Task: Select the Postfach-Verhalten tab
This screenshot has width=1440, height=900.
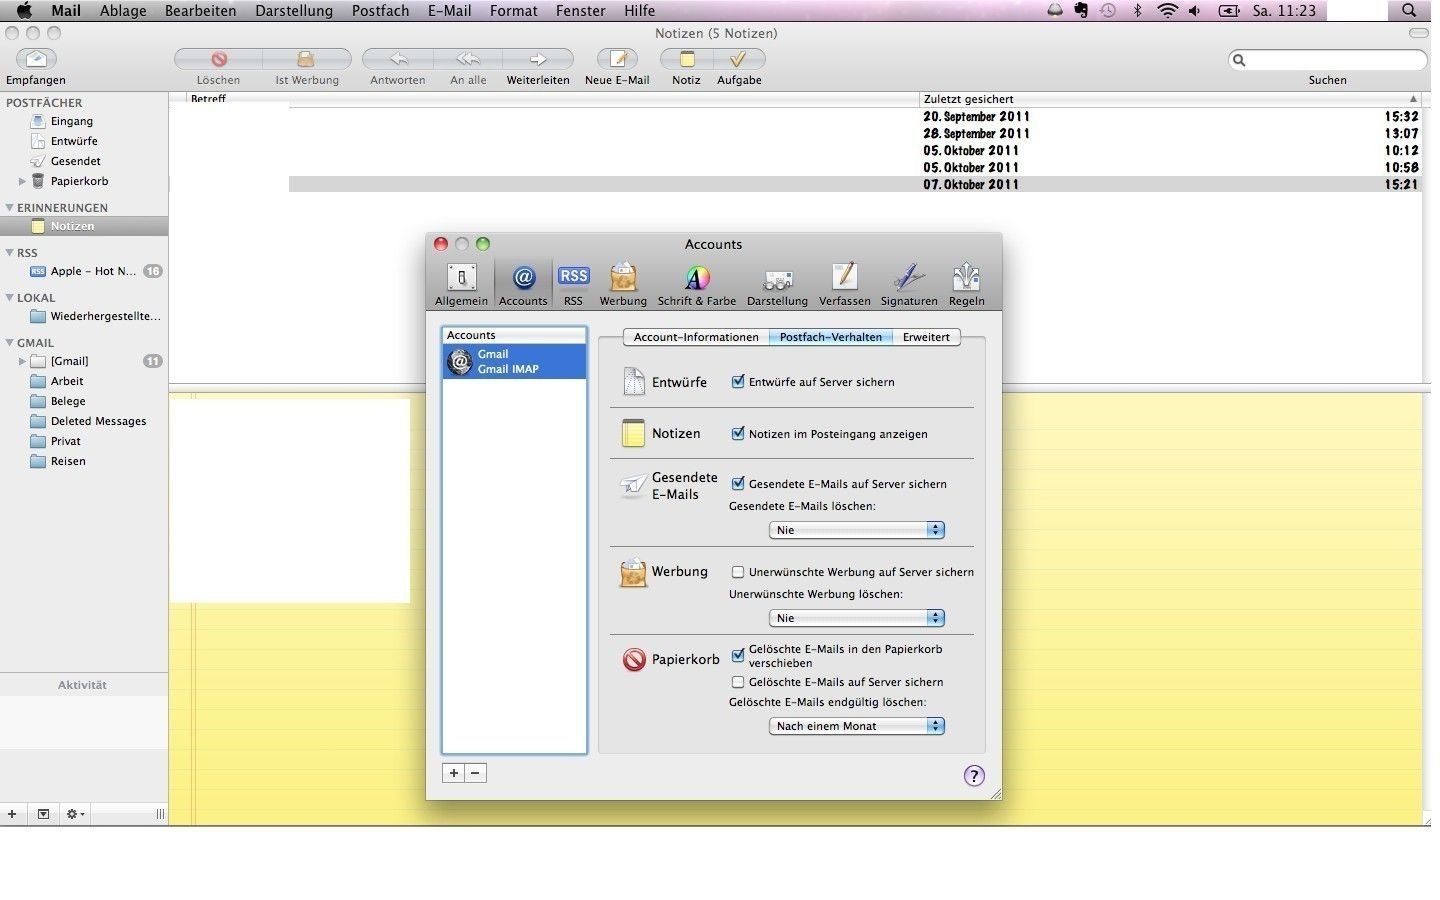Action: 831,337
